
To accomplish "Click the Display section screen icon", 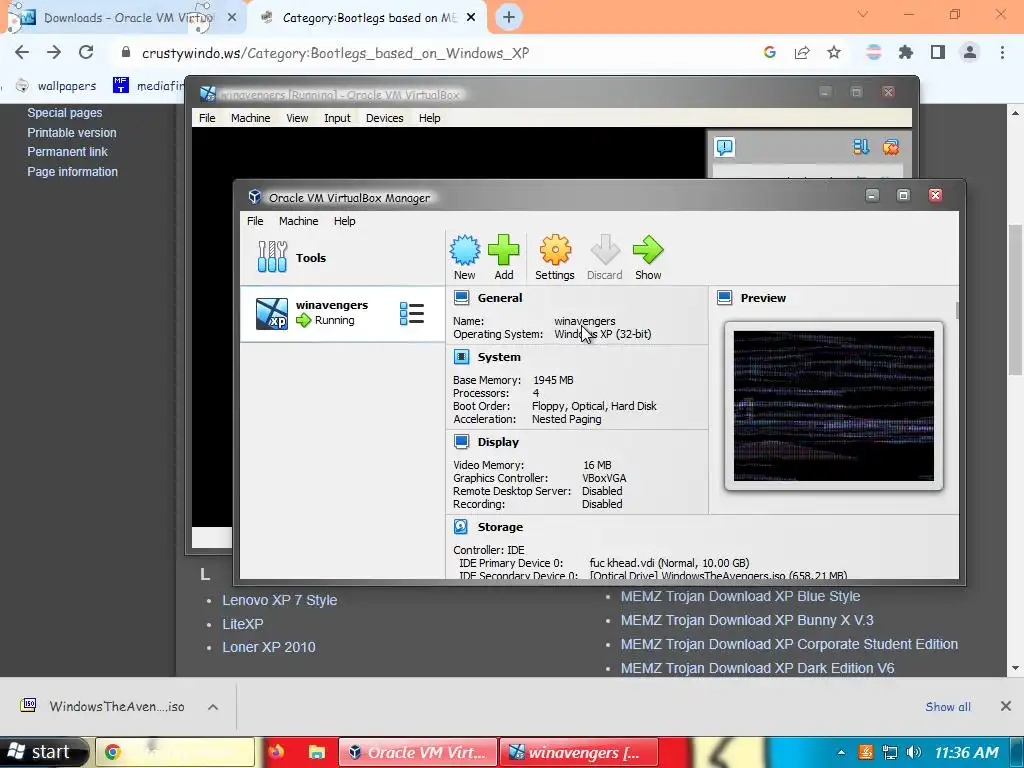I will 462,441.
